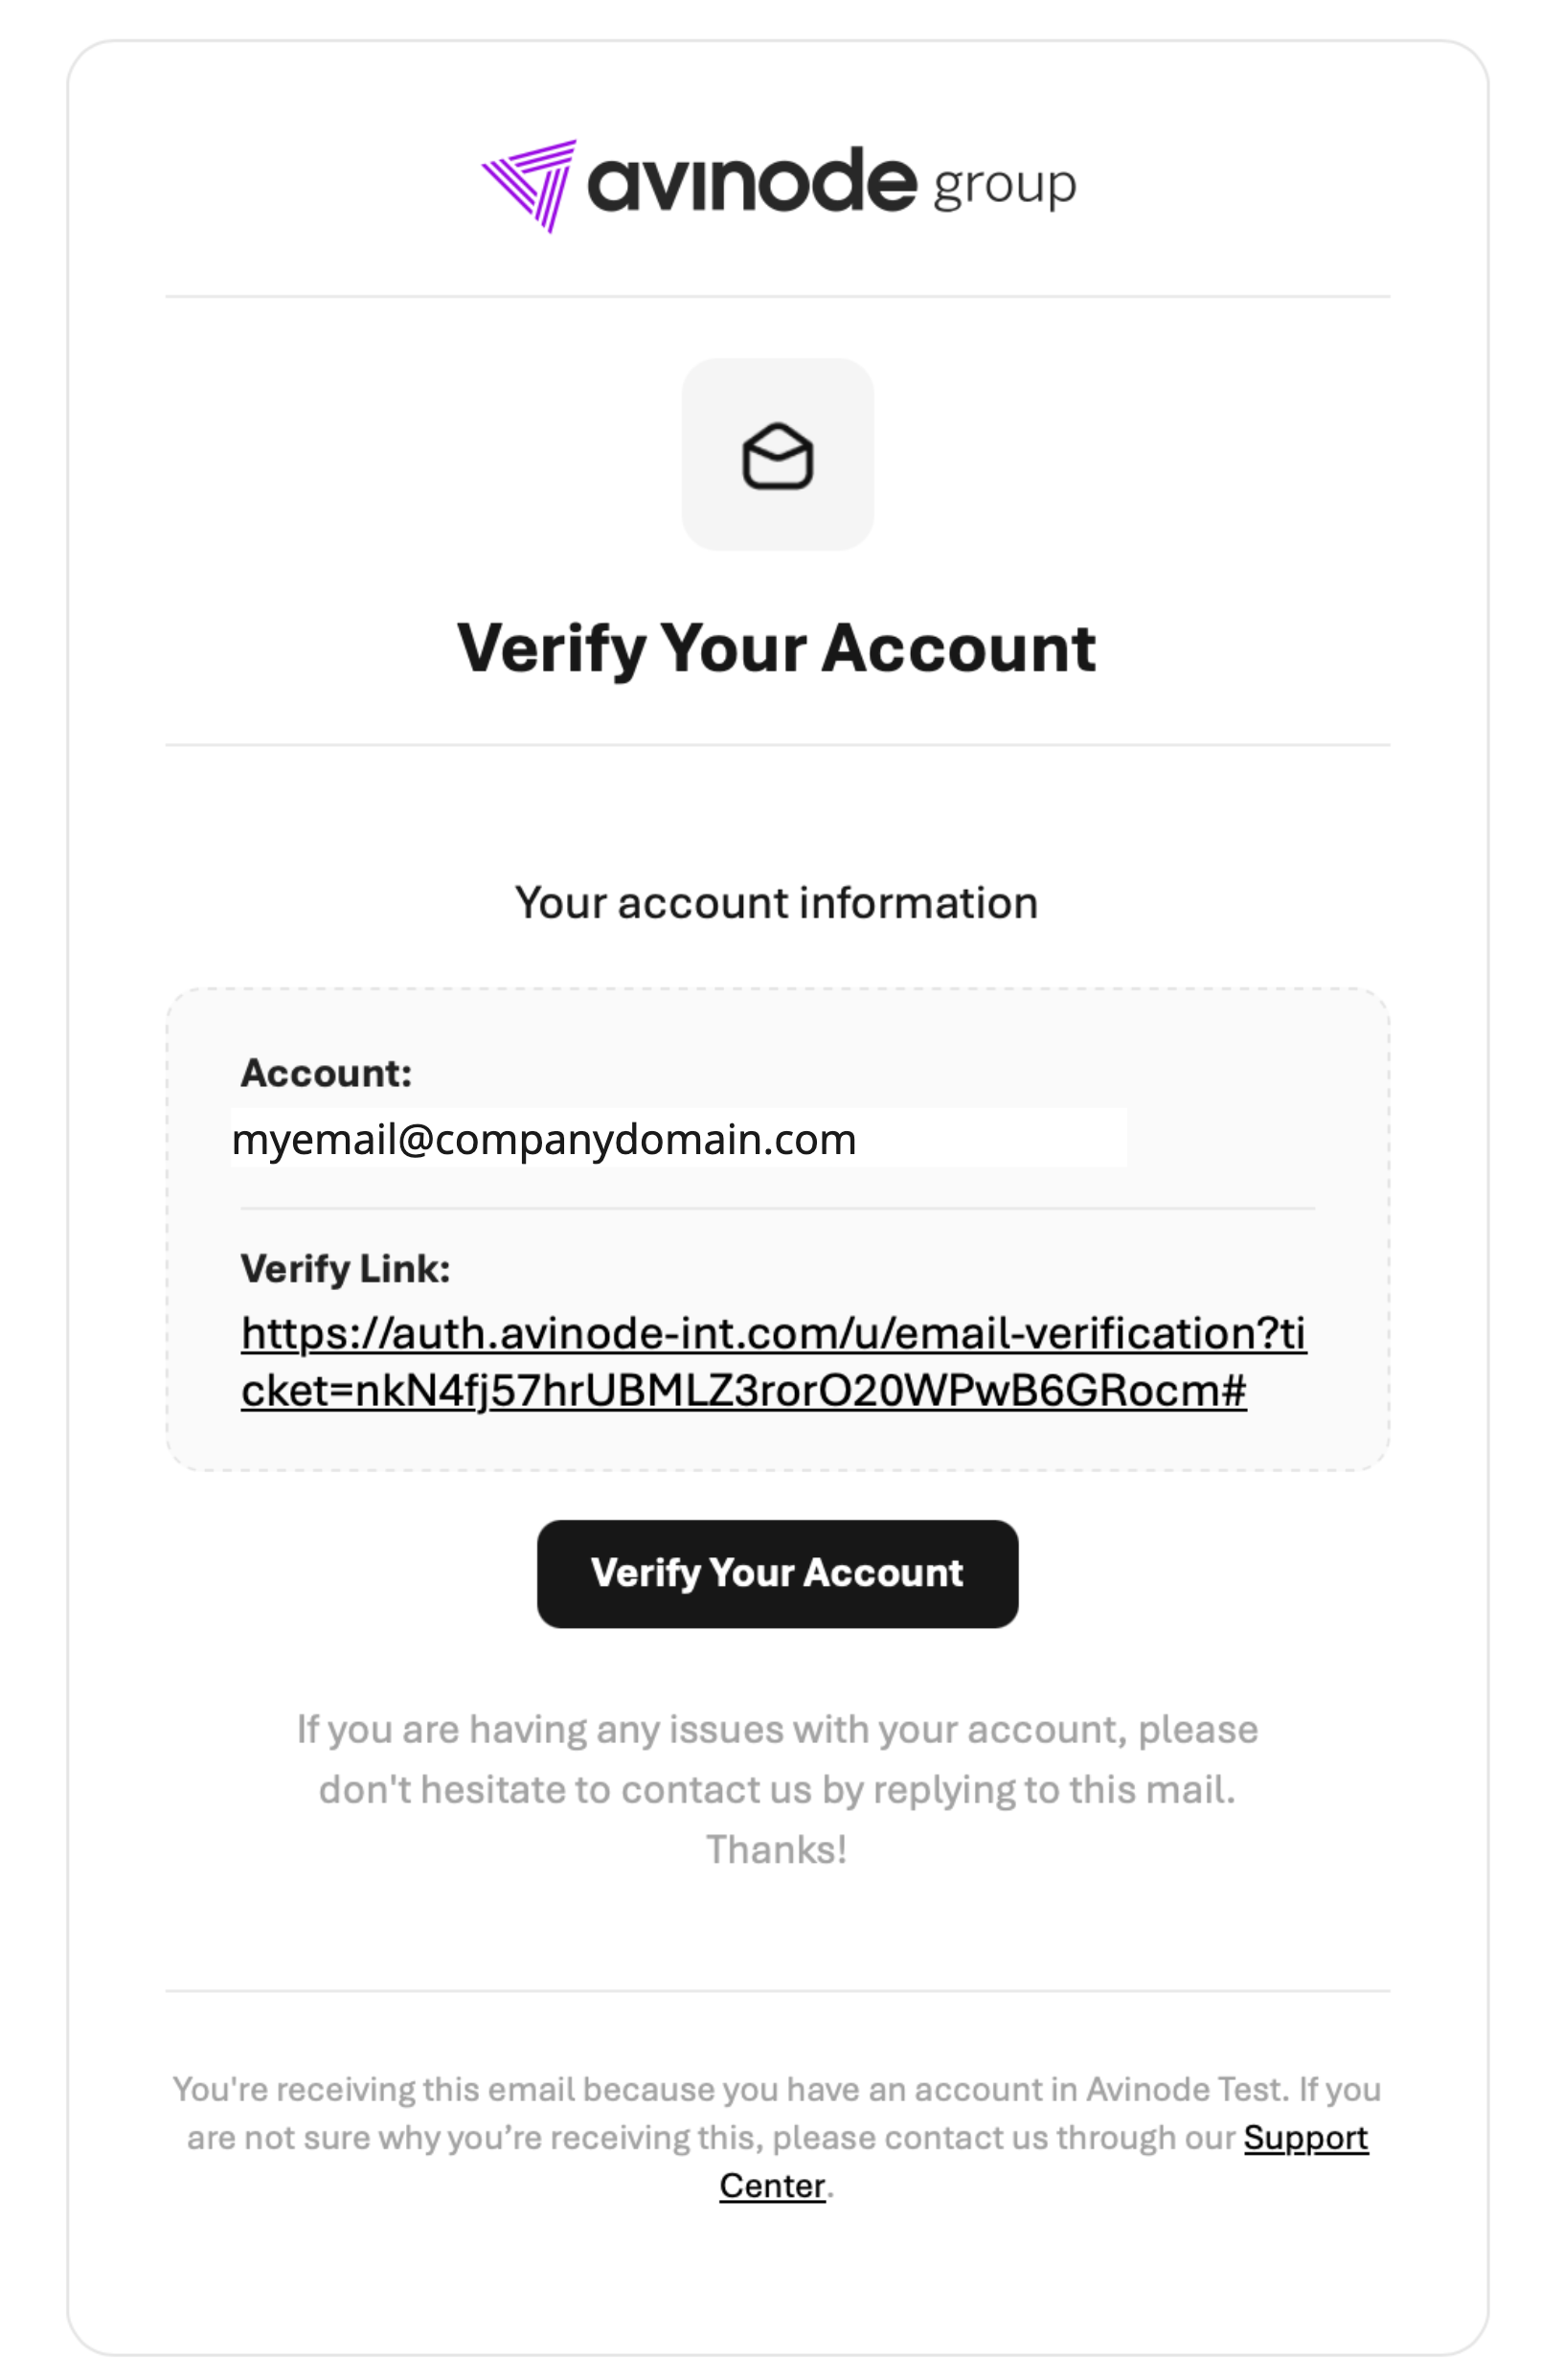
Task: Click the large "Verify Your Account" heading
Action: pyautogui.click(x=776, y=648)
